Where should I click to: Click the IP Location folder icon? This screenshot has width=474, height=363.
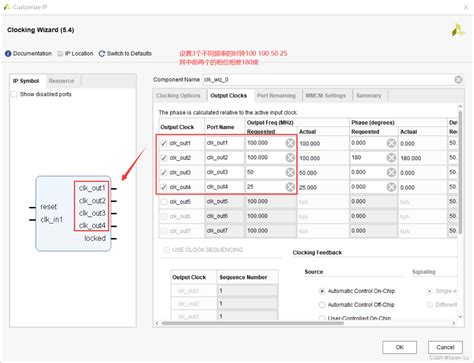point(60,54)
